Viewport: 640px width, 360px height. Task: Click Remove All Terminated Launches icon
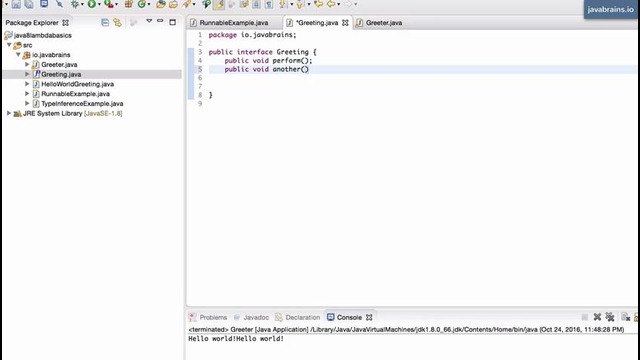point(610,317)
